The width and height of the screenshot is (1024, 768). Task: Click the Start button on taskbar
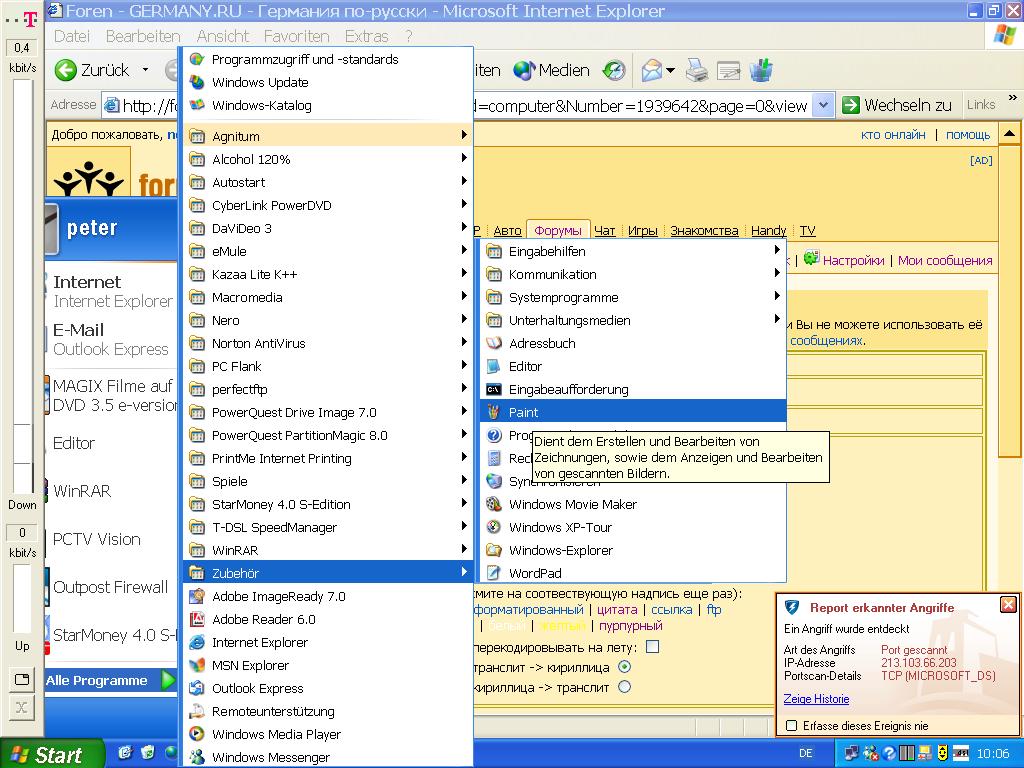(52, 755)
